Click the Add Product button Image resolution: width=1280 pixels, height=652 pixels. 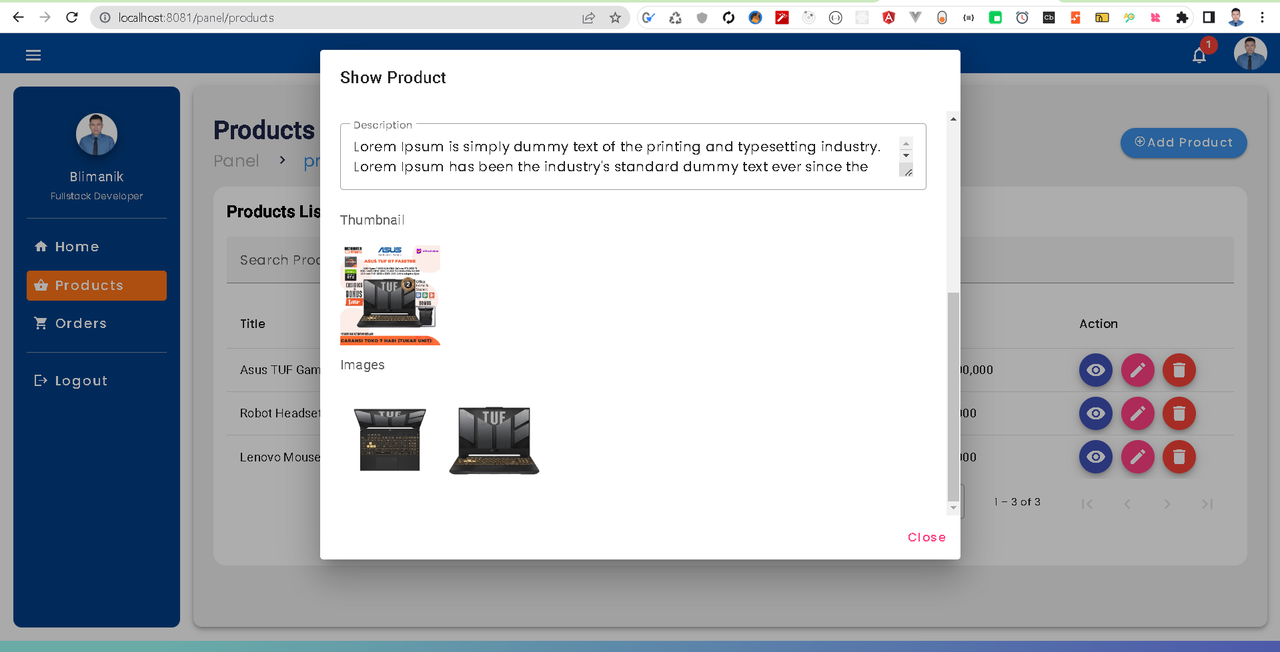point(1183,142)
